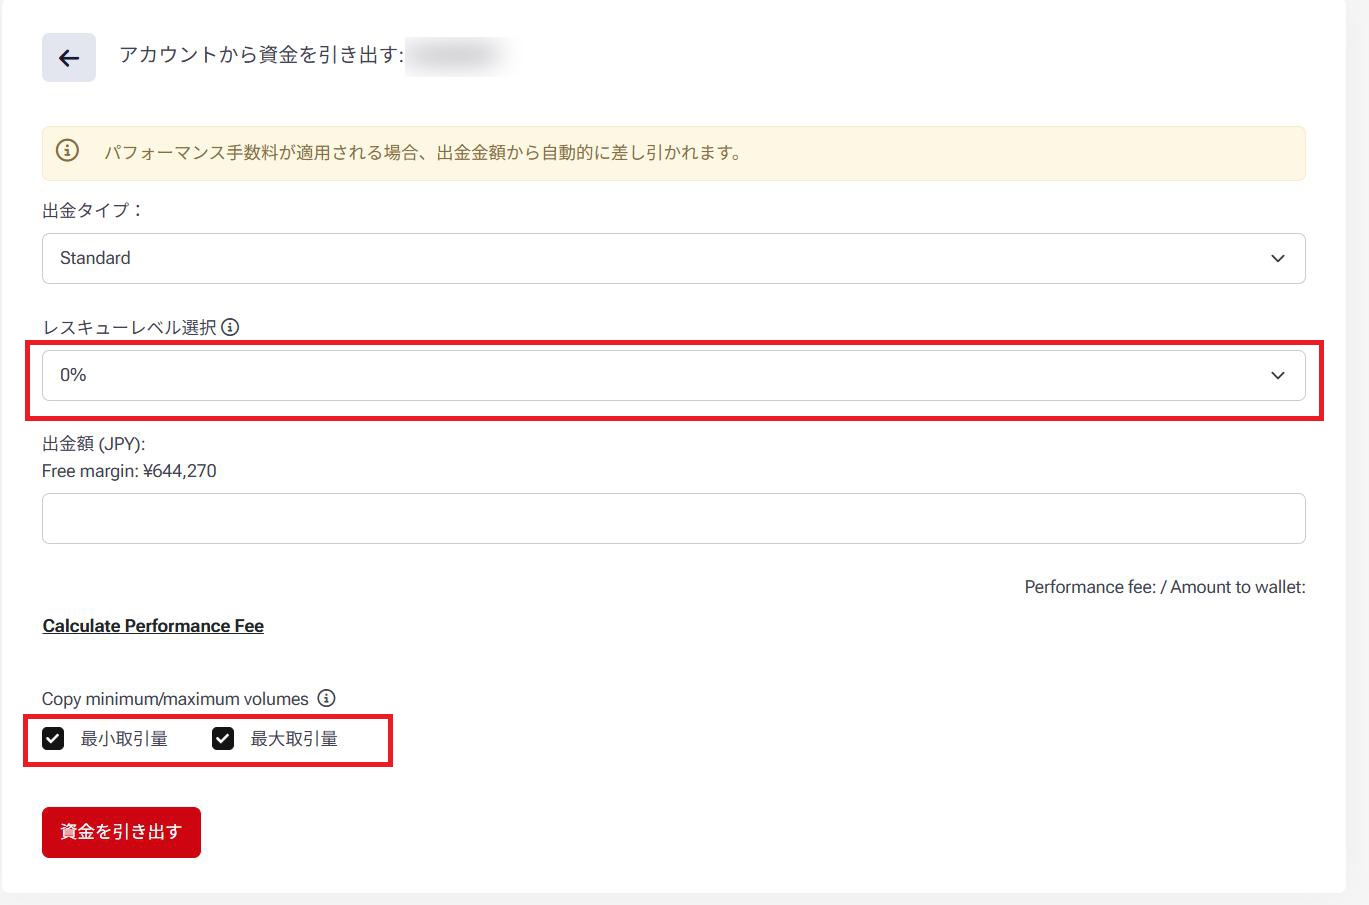Viewport: 1369px width, 905px height.
Task: Click the Free margin ¥644,270 text
Action: tap(129, 471)
